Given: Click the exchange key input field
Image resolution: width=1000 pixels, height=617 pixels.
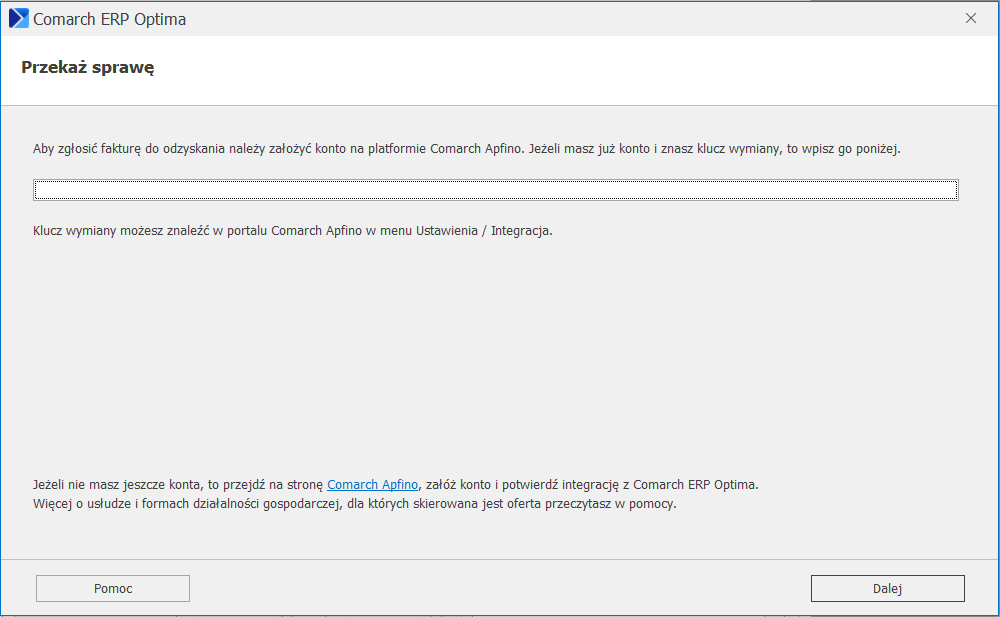Looking at the screenshot, I should pyautogui.click(x=496, y=190).
